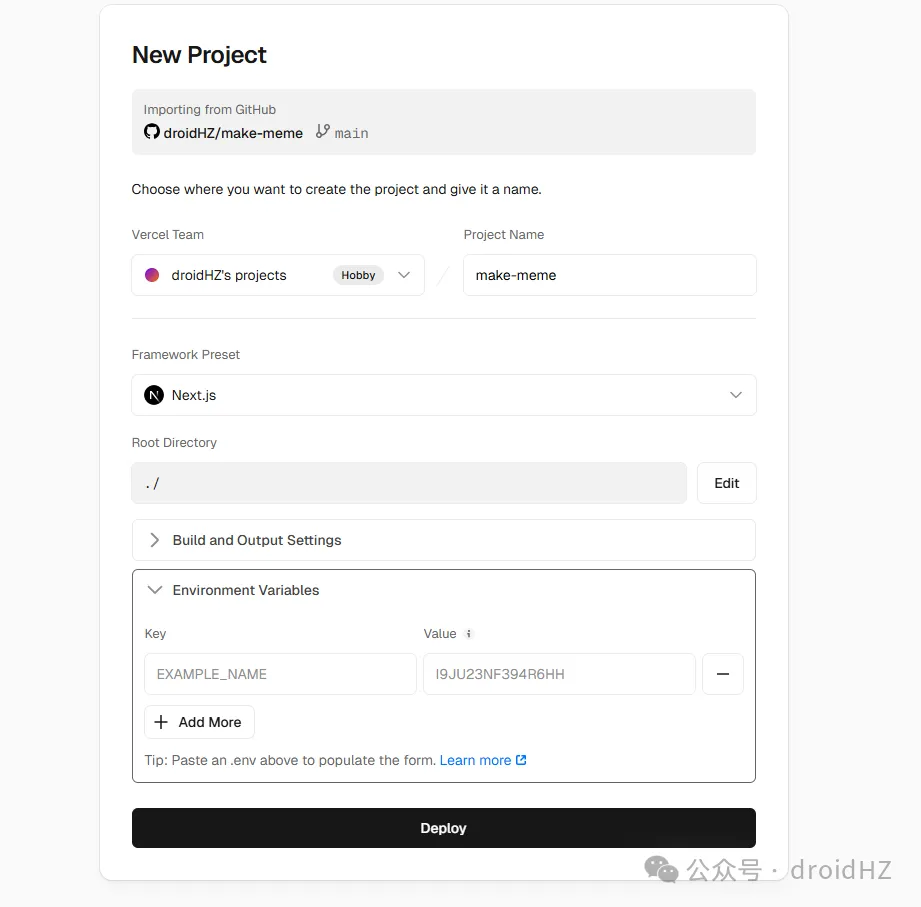Click the external link icon after Learn more
Viewport: 921px width, 907px height.
tap(521, 760)
